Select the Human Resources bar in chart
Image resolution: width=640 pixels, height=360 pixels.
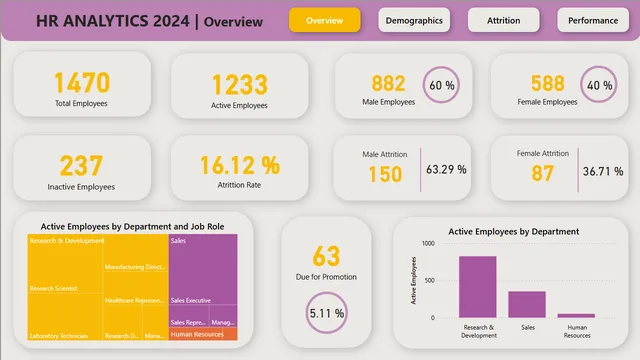point(576,316)
